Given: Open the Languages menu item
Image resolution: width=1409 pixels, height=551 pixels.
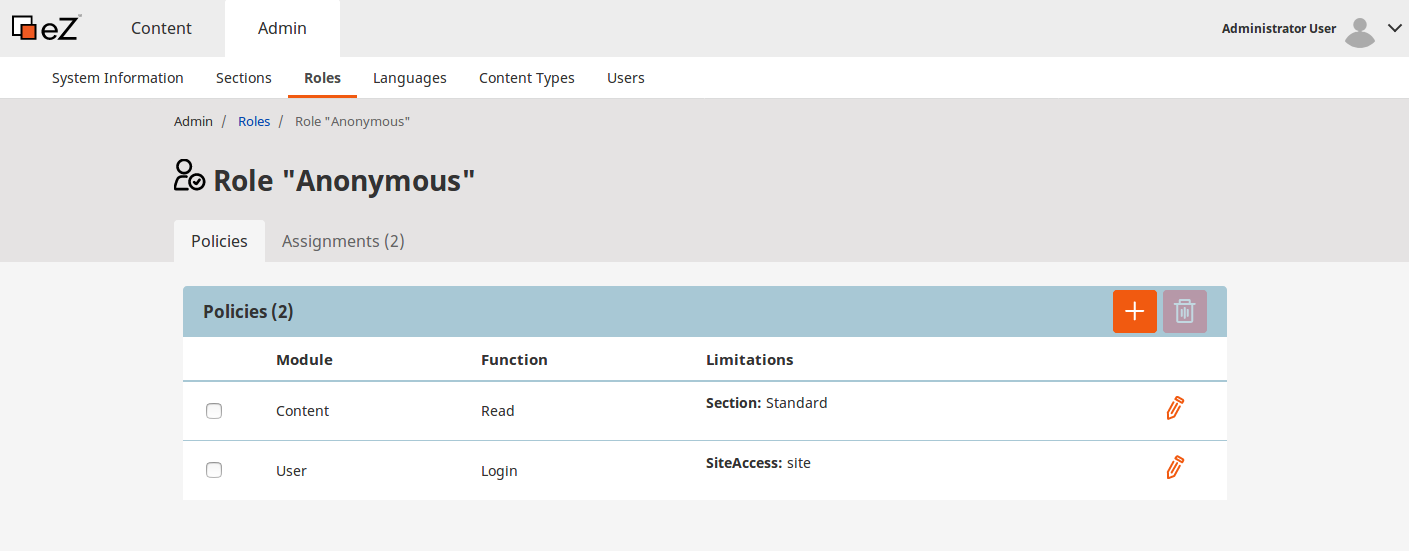Looking at the screenshot, I should click(x=409, y=78).
